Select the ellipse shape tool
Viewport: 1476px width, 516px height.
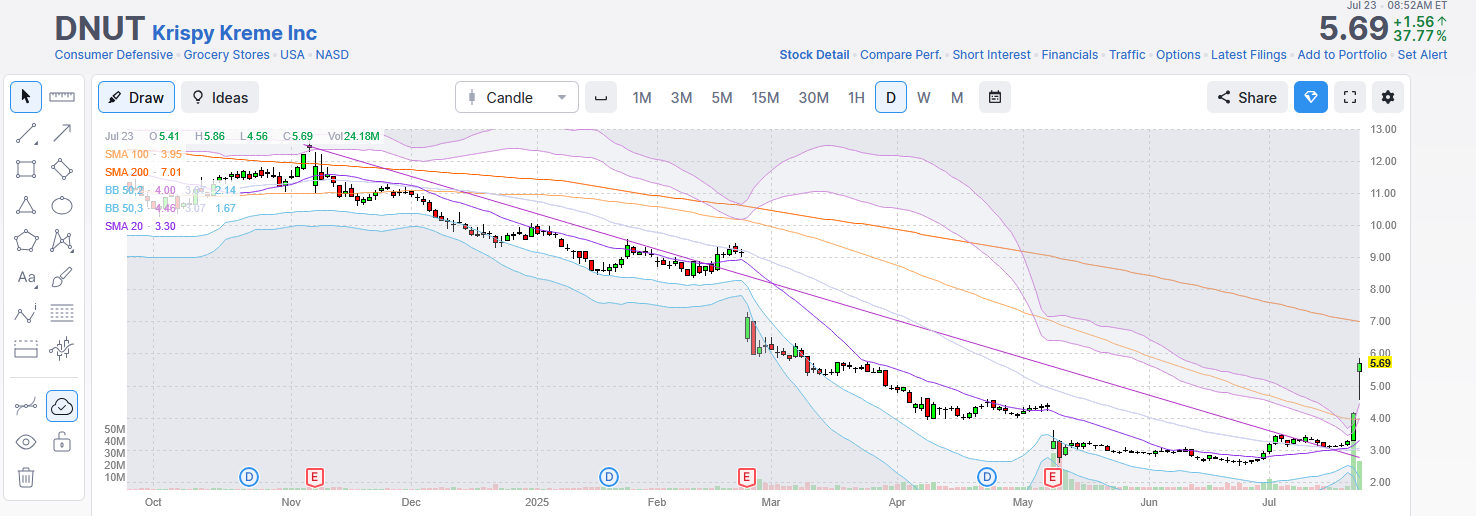pos(62,205)
